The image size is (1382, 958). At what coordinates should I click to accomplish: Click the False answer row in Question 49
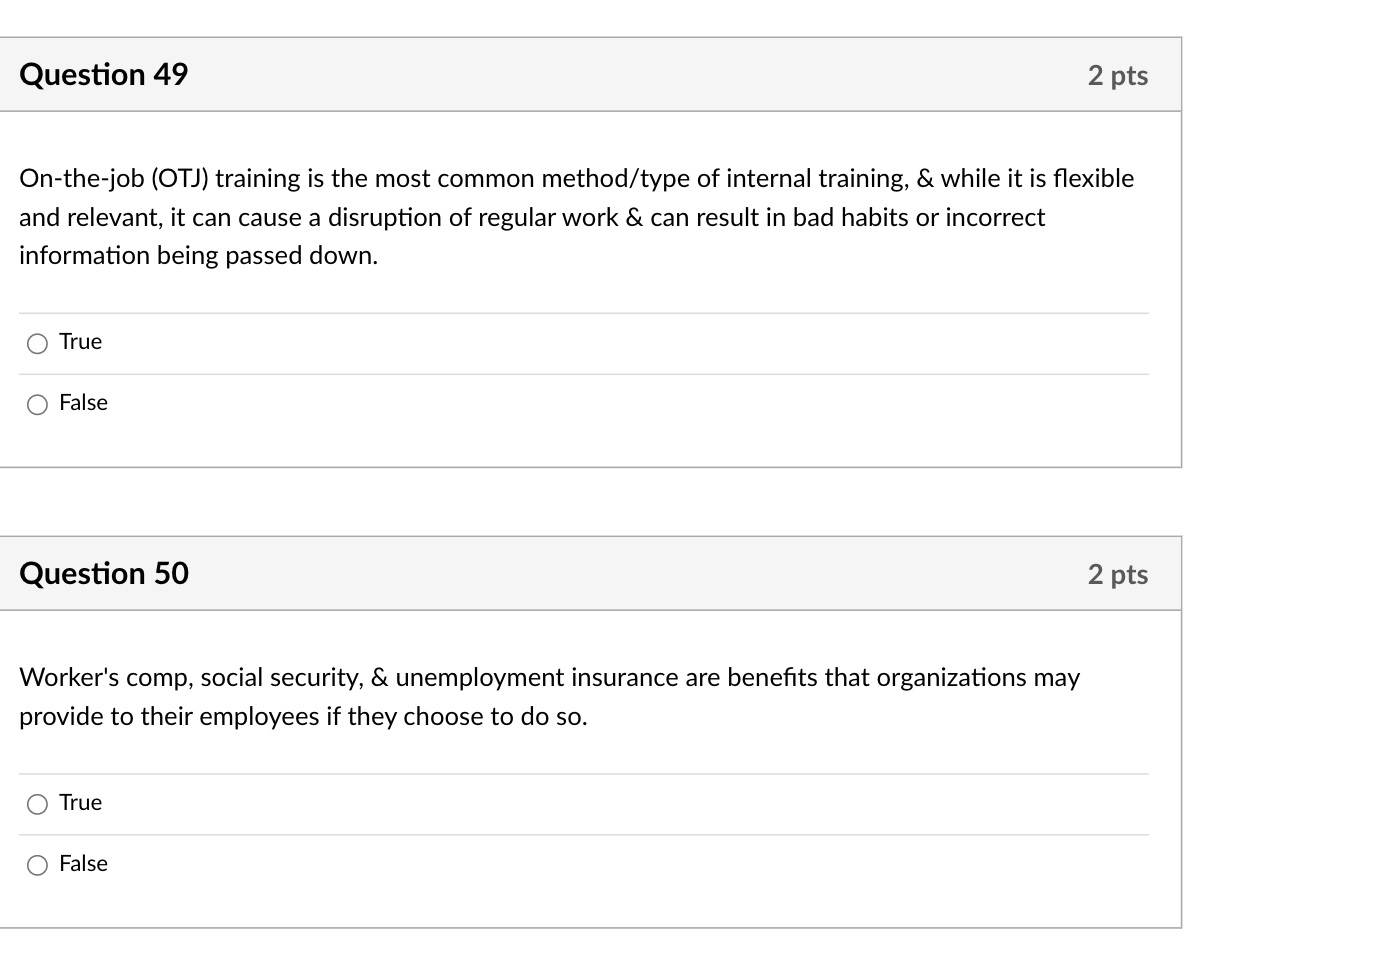point(400,404)
